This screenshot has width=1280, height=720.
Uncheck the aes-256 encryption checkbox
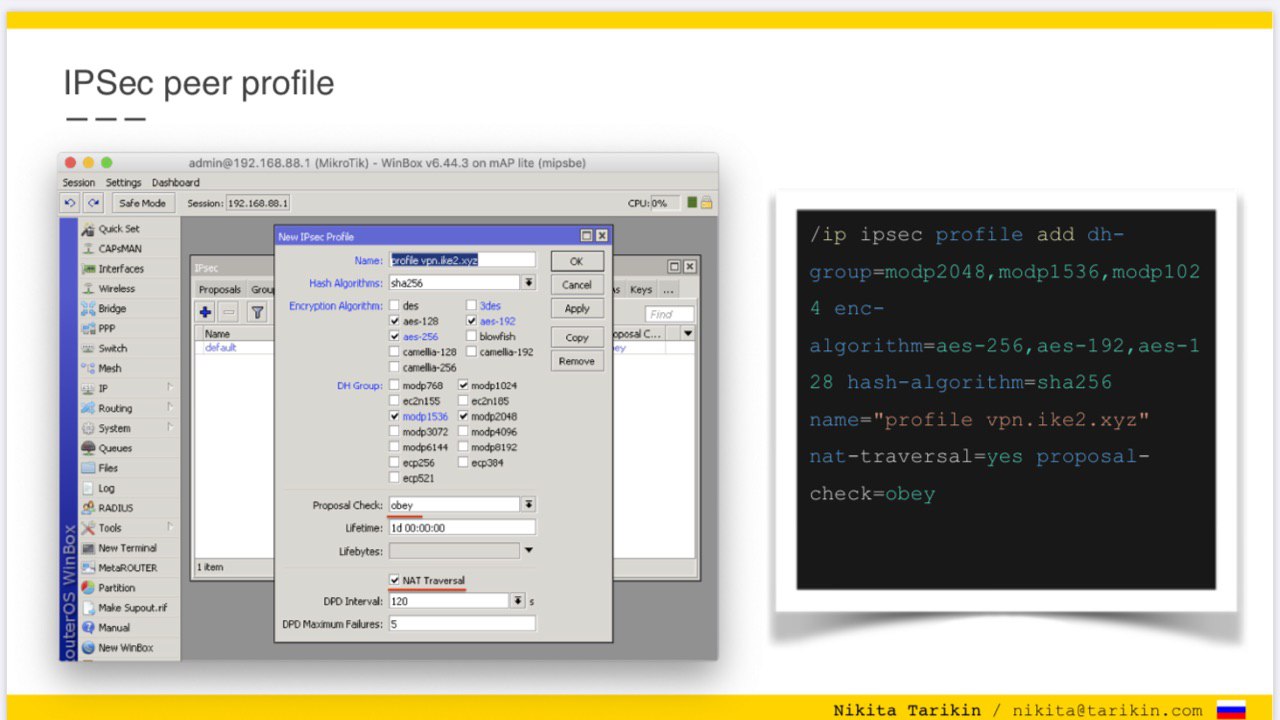click(395, 337)
